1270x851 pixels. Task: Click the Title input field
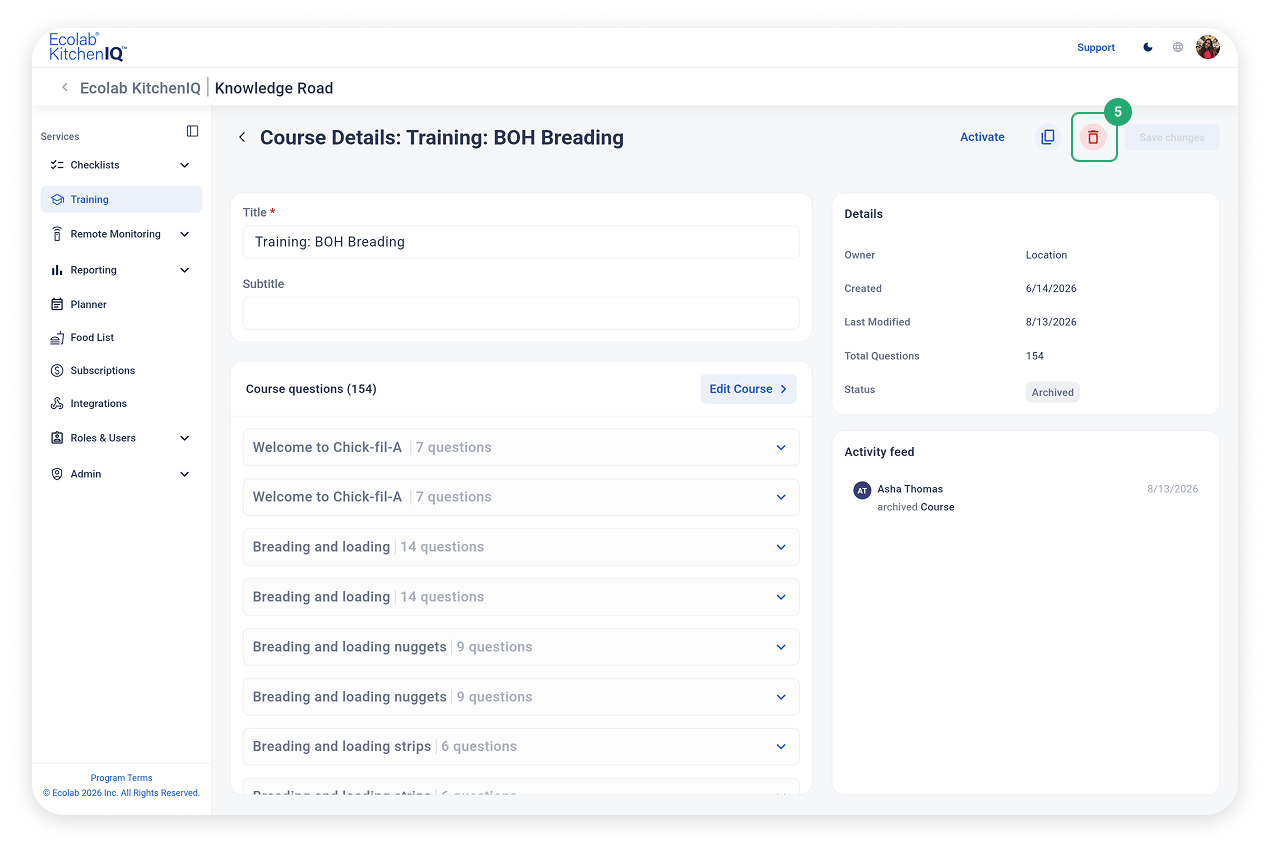[x=521, y=242]
